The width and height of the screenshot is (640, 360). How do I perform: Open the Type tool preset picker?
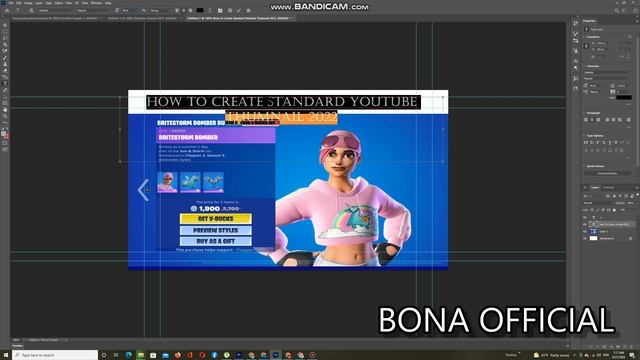coord(18,10)
